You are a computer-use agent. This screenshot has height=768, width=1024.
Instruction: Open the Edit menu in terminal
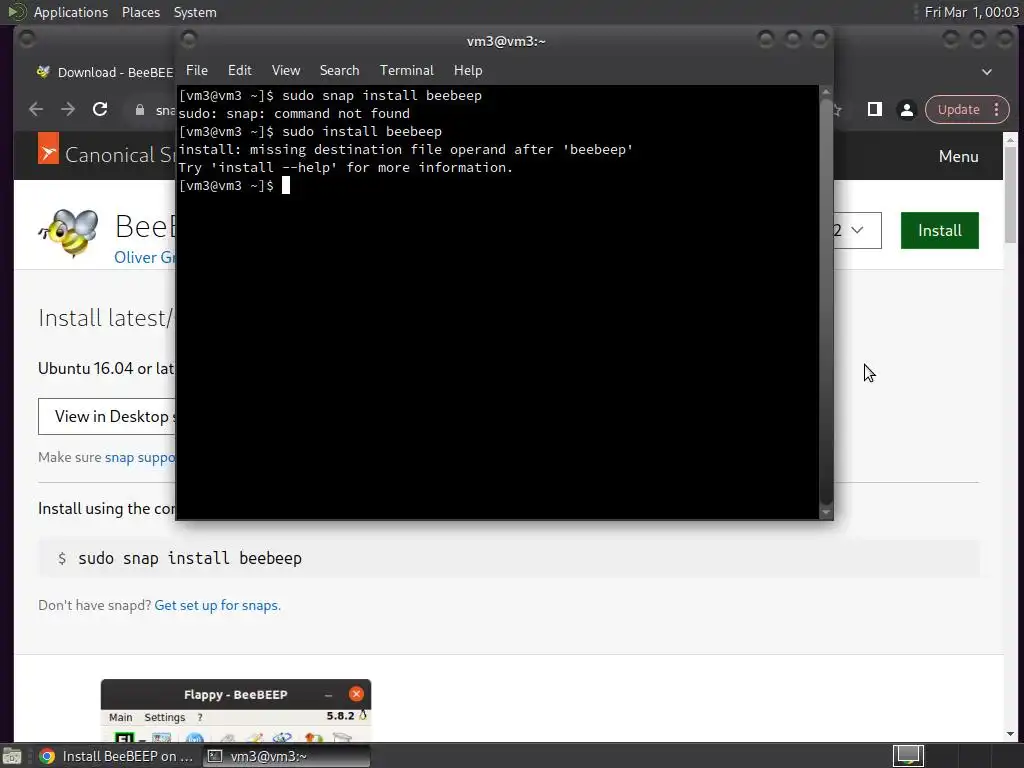240,71
